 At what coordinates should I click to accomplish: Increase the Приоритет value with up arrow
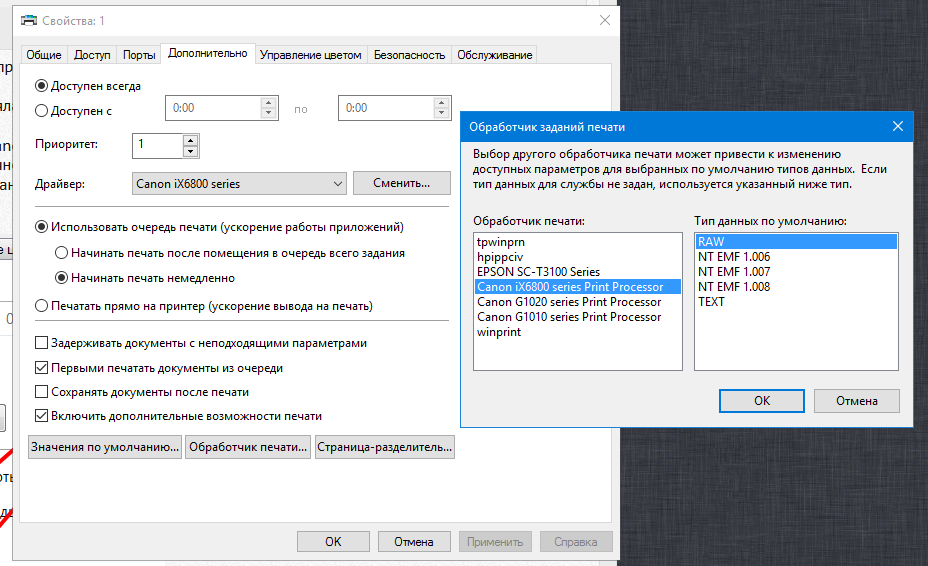pyautogui.click(x=190, y=140)
